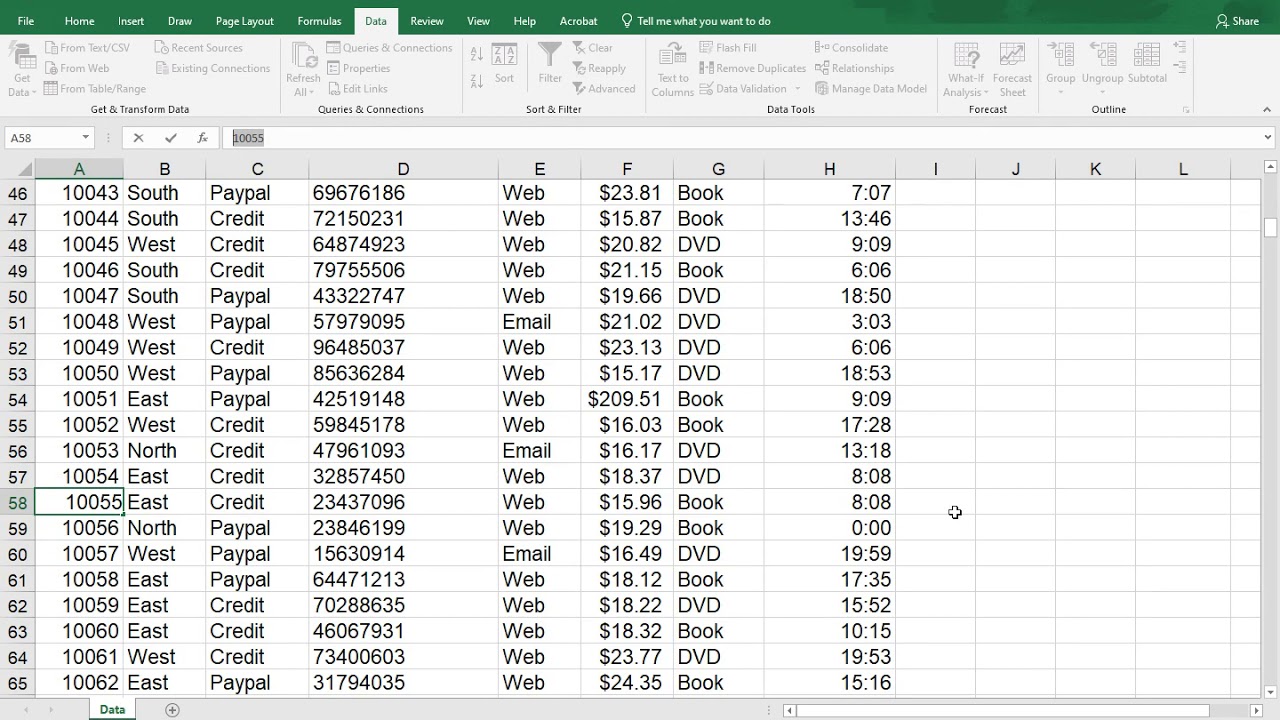Open the Review tab
Screen dimensions: 1280x720
[427, 21]
